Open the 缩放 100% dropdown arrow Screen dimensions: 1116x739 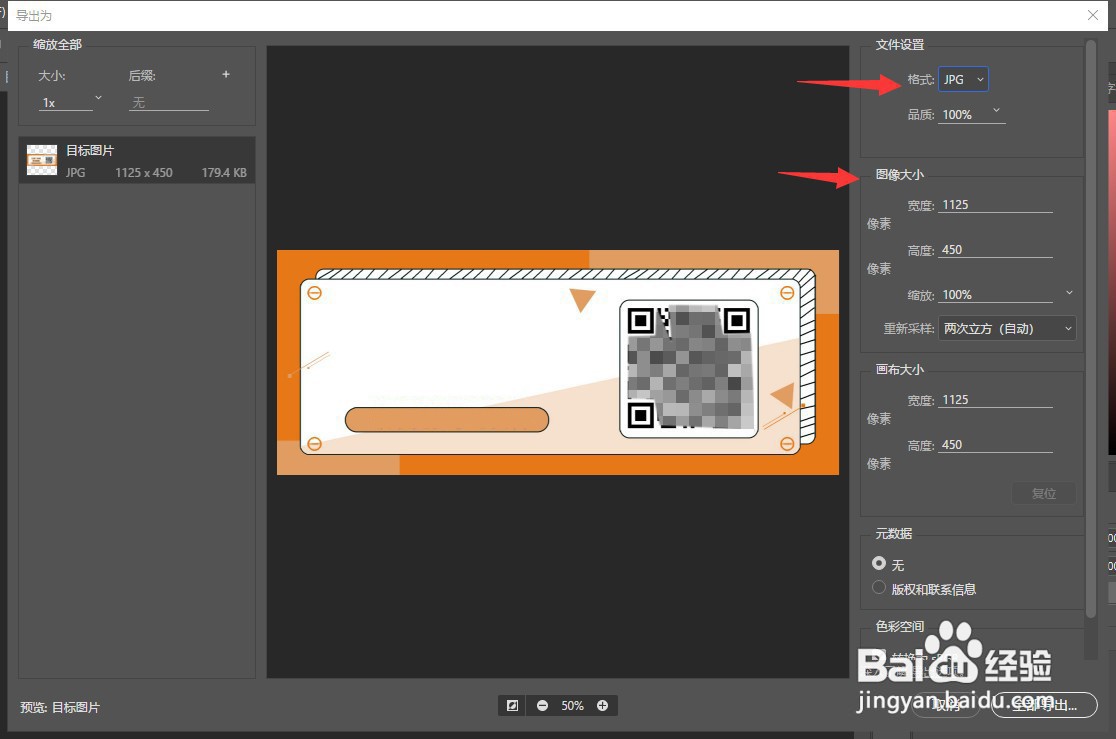pyautogui.click(x=1069, y=293)
